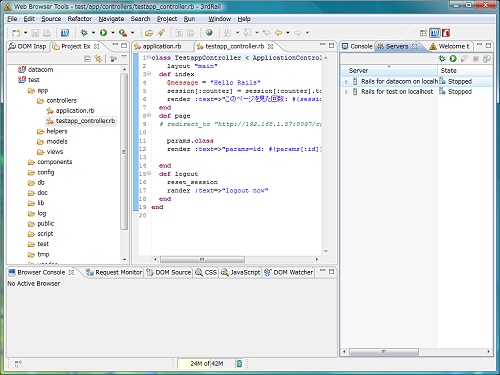500x375 pixels.
Task: Close the testapp_controller.rb editor tab
Action: click(x=271, y=46)
